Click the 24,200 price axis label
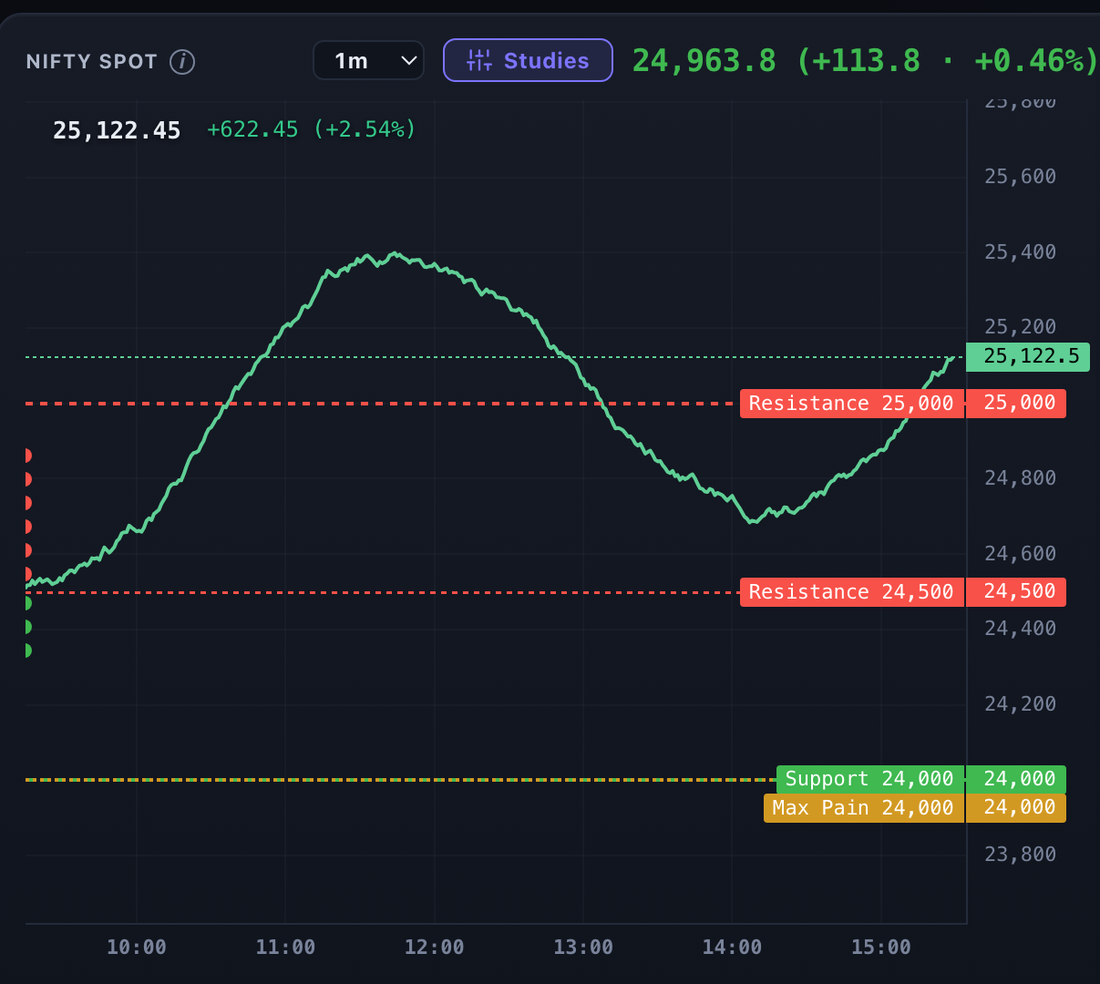Screen dimensions: 1100x984 [x=1020, y=704]
